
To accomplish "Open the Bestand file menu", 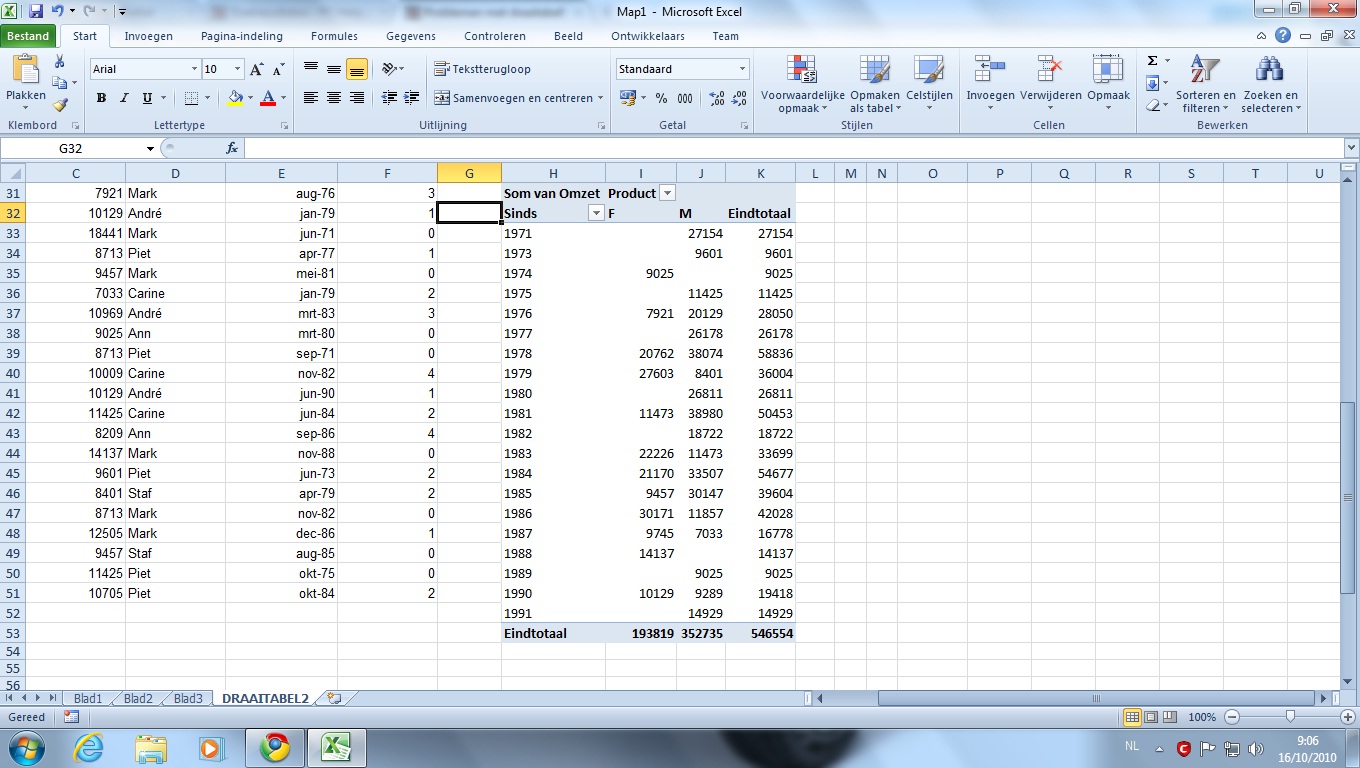I will coord(28,36).
